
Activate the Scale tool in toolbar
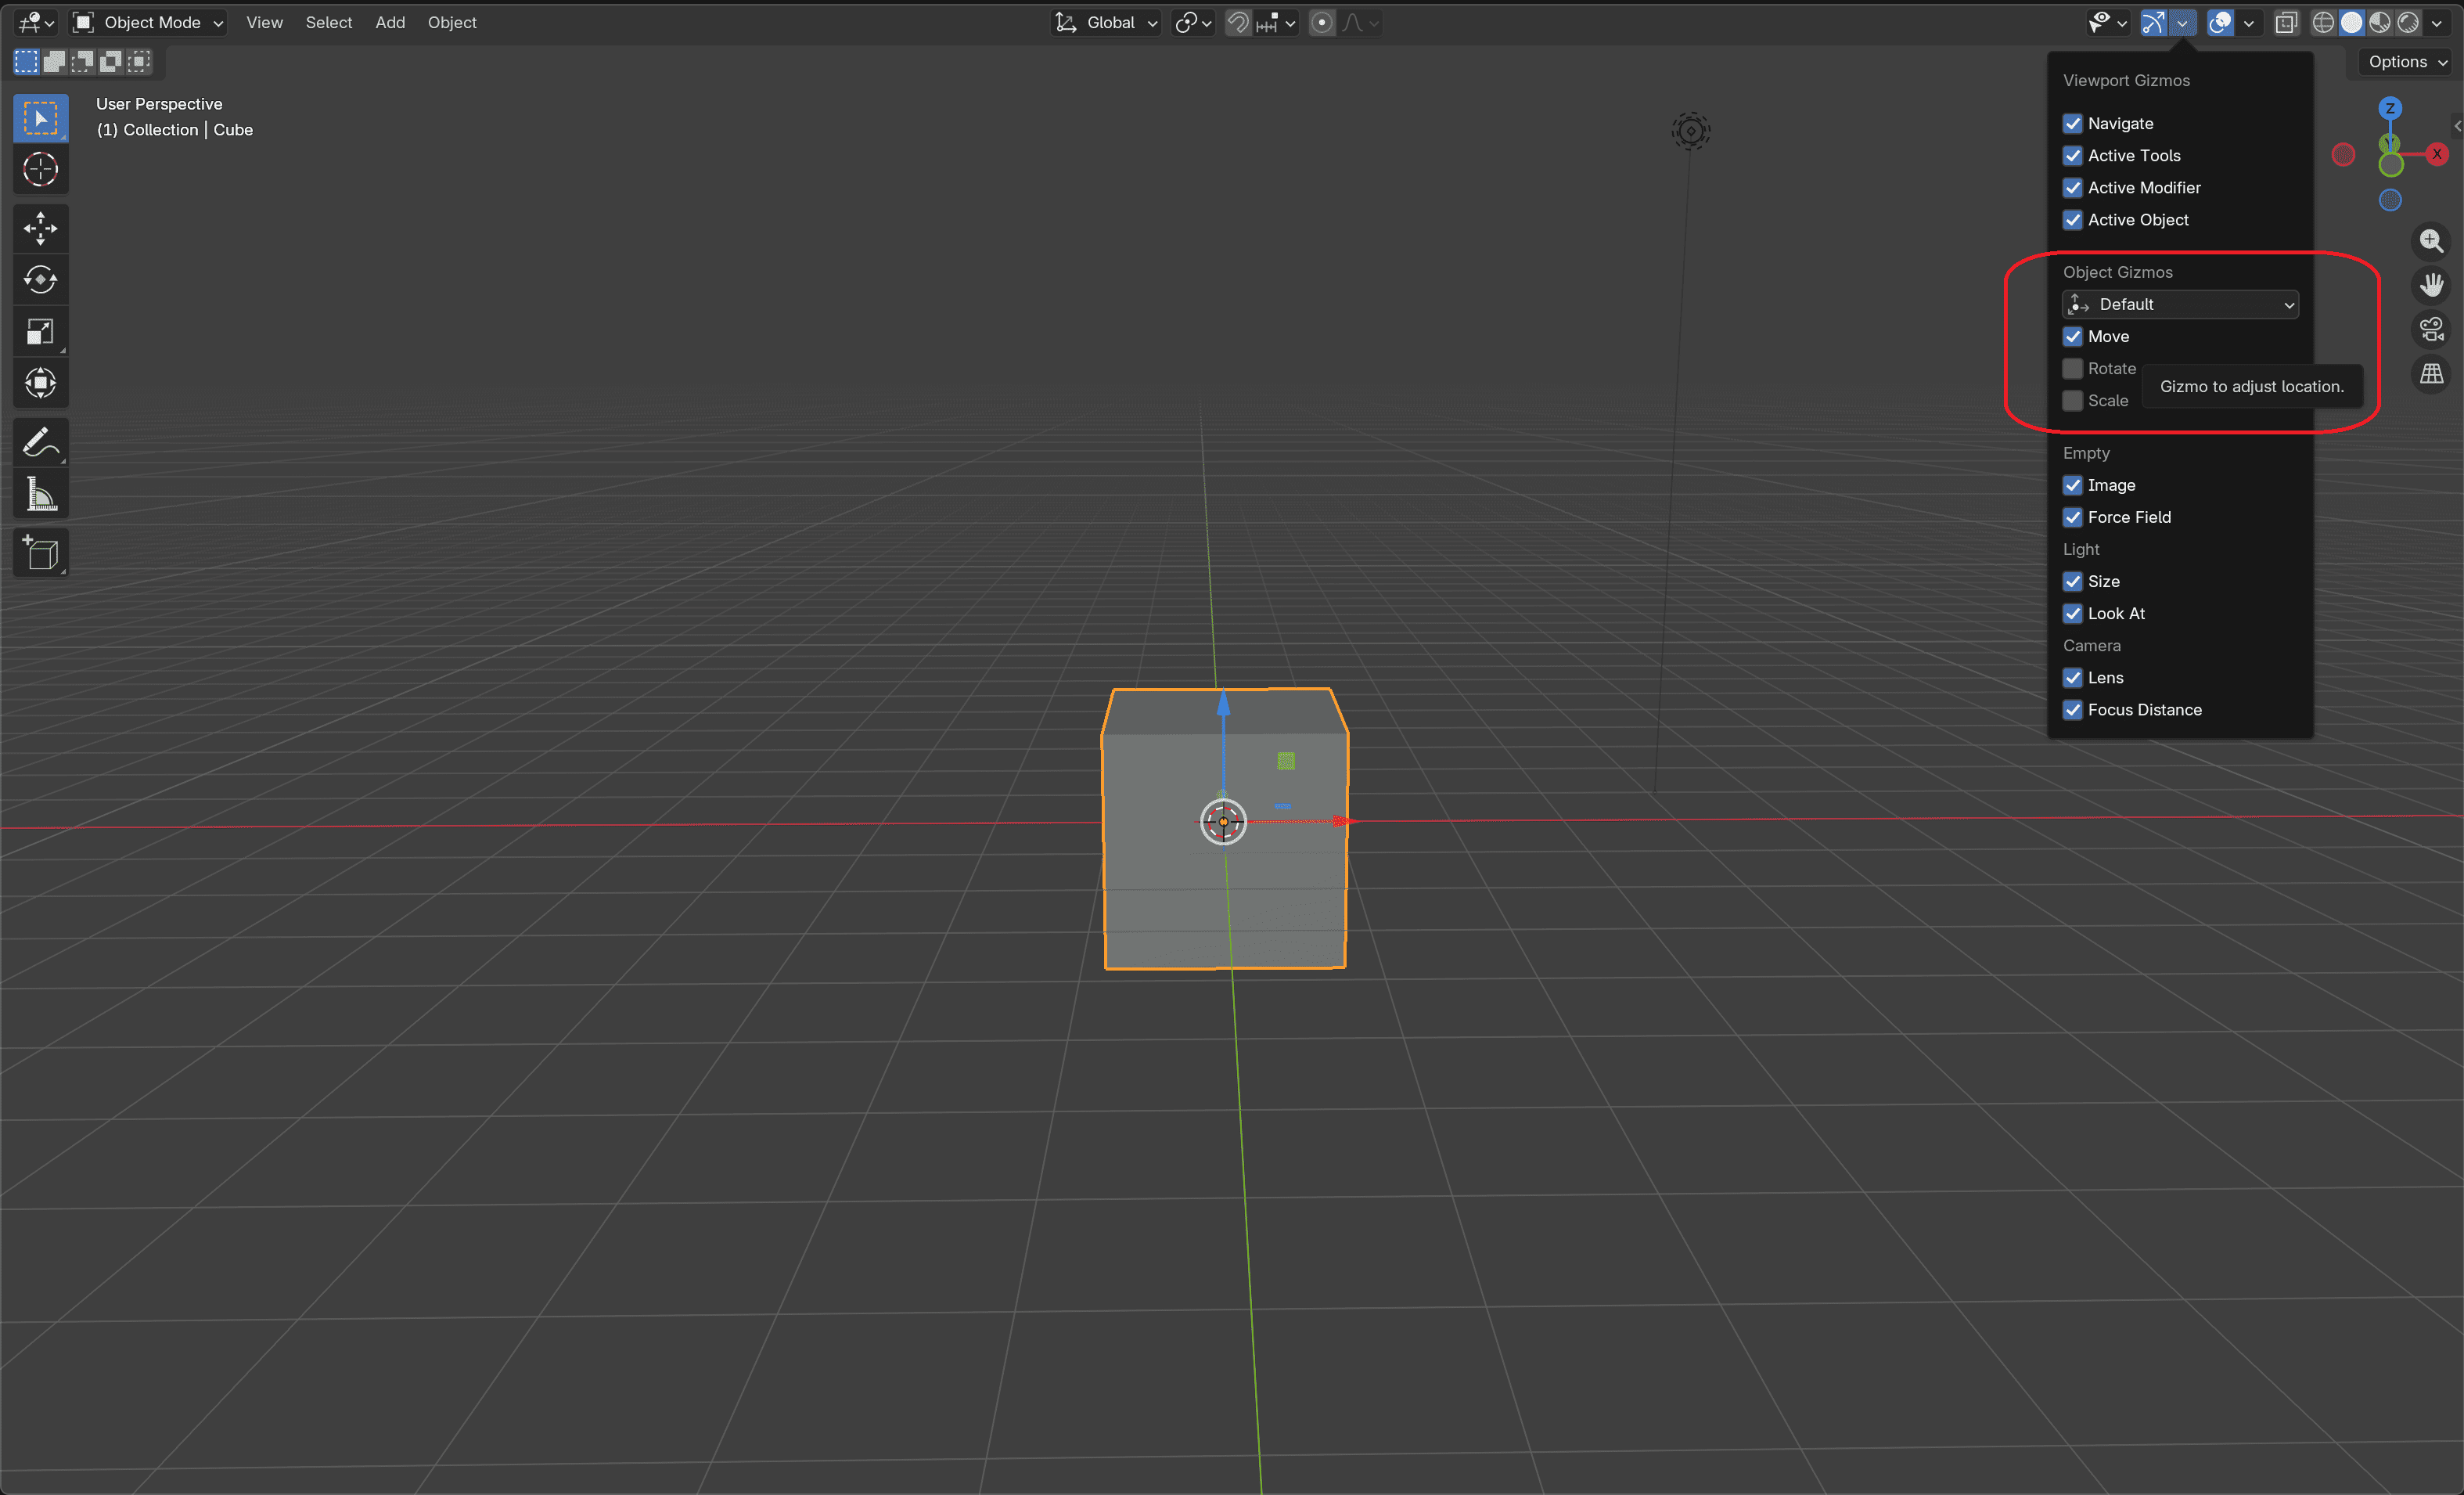tap(40, 331)
